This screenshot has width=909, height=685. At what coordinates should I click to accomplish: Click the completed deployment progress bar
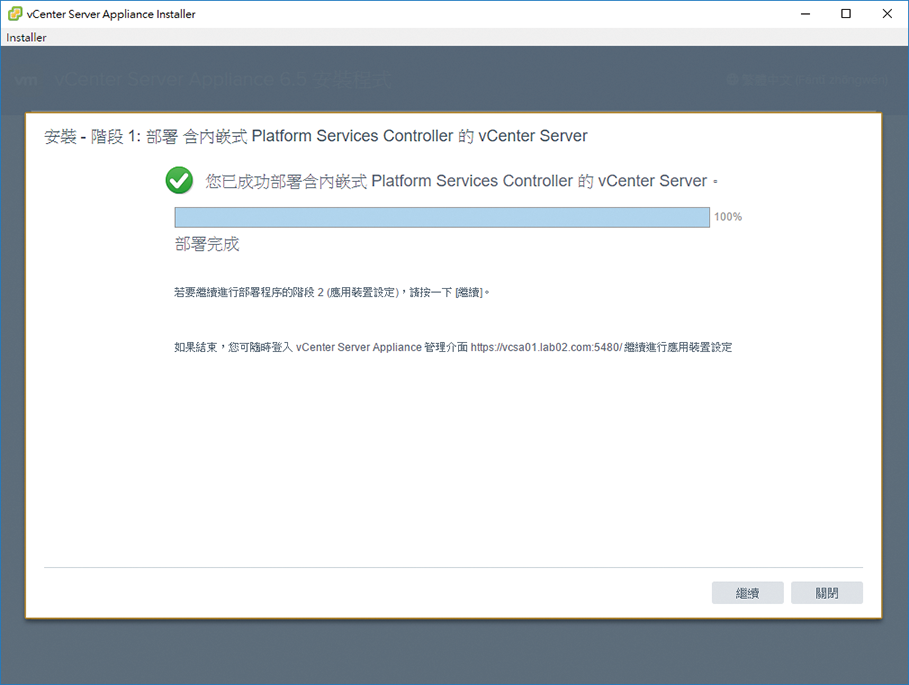click(442, 217)
